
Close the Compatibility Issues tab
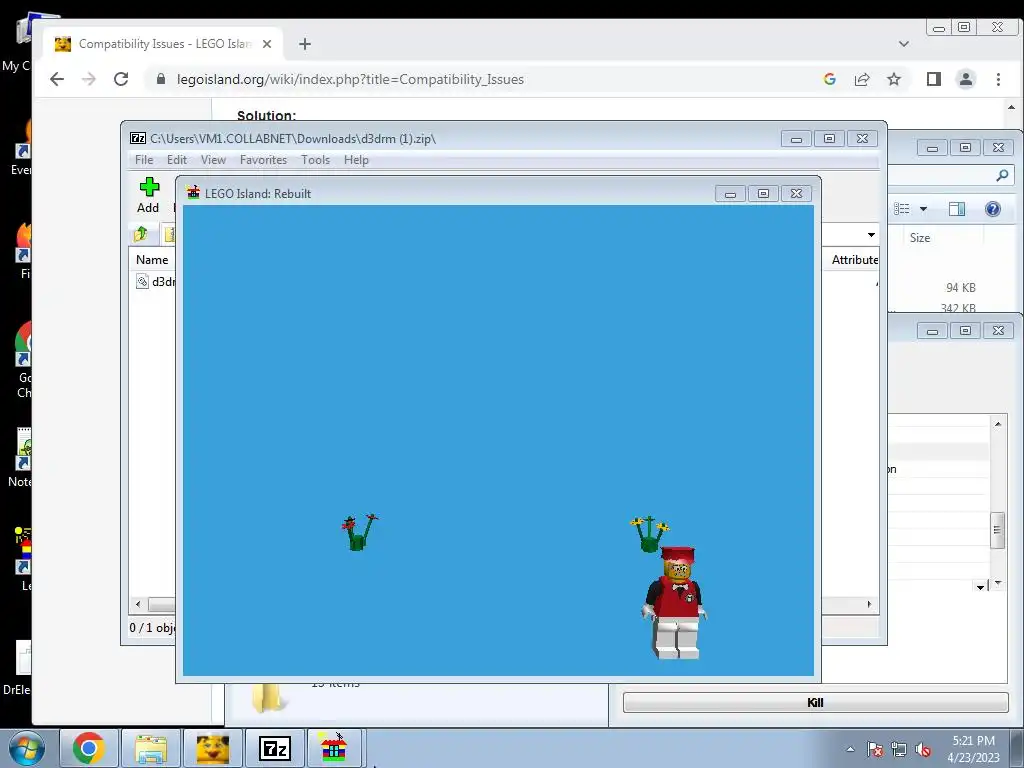pos(266,44)
